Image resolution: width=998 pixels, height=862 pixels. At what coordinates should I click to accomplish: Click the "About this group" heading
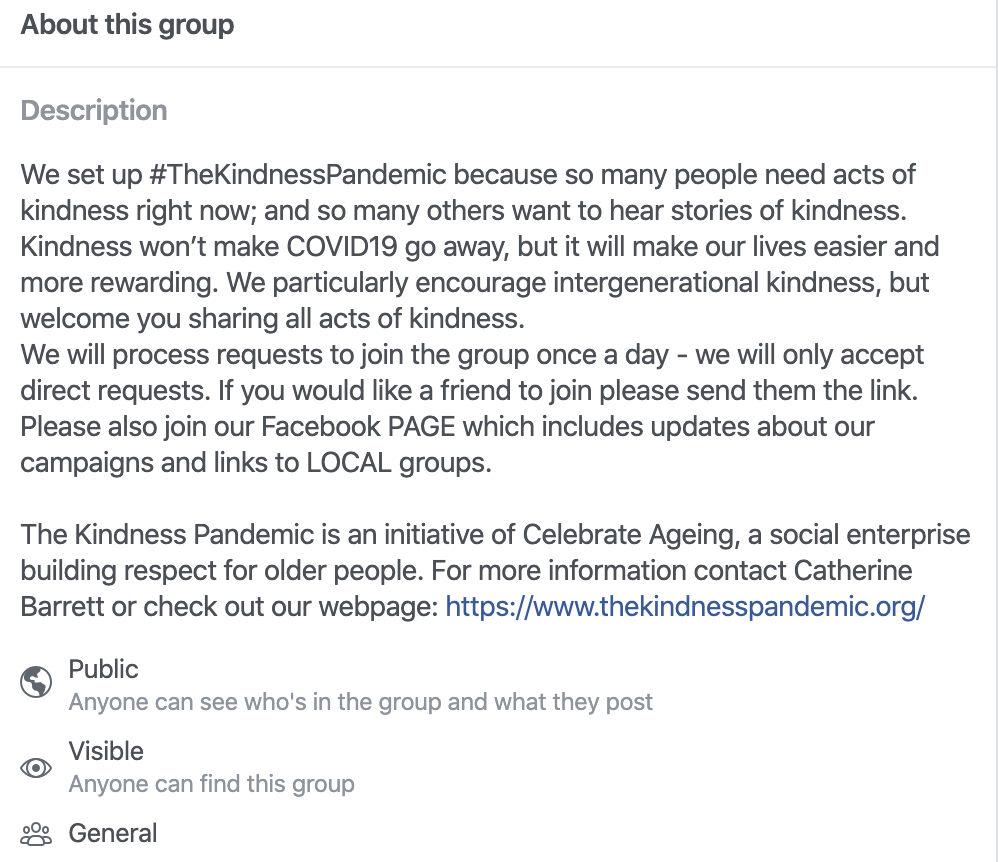127,25
